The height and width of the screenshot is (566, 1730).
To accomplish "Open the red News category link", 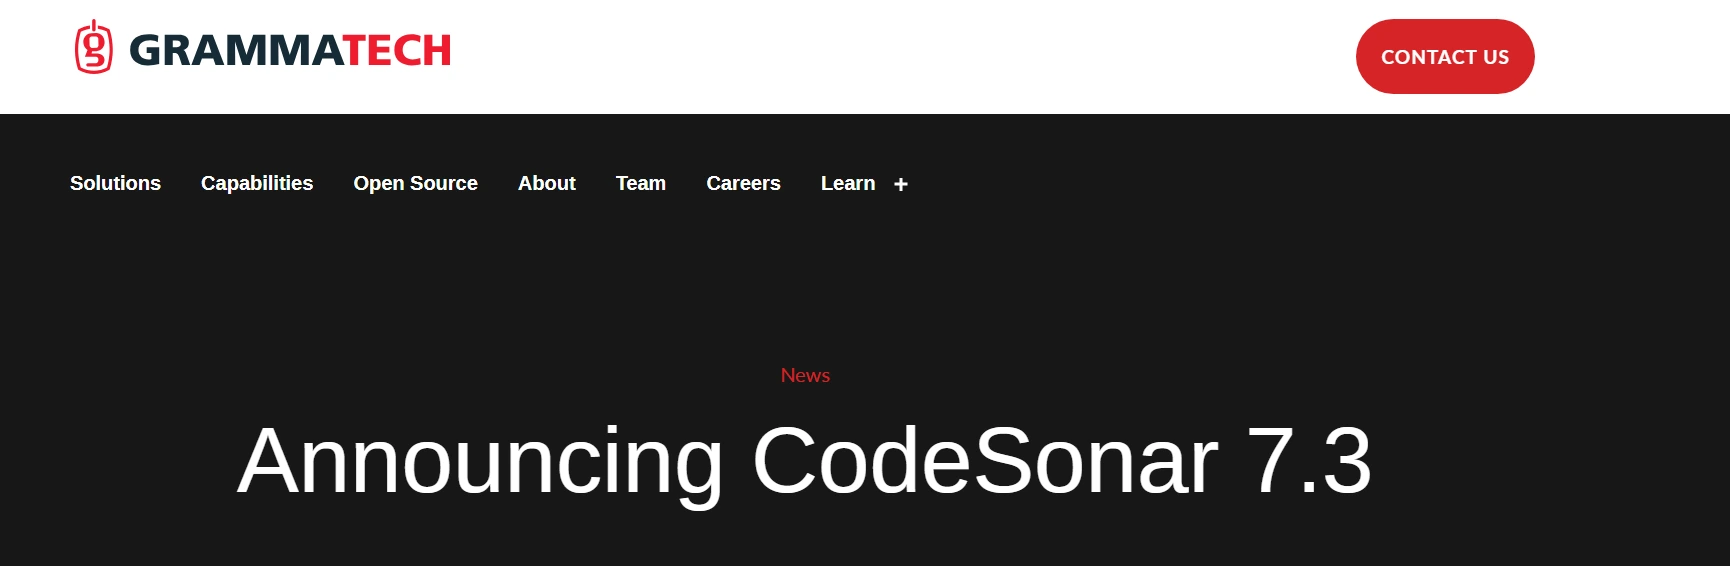I will coord(805,375).
